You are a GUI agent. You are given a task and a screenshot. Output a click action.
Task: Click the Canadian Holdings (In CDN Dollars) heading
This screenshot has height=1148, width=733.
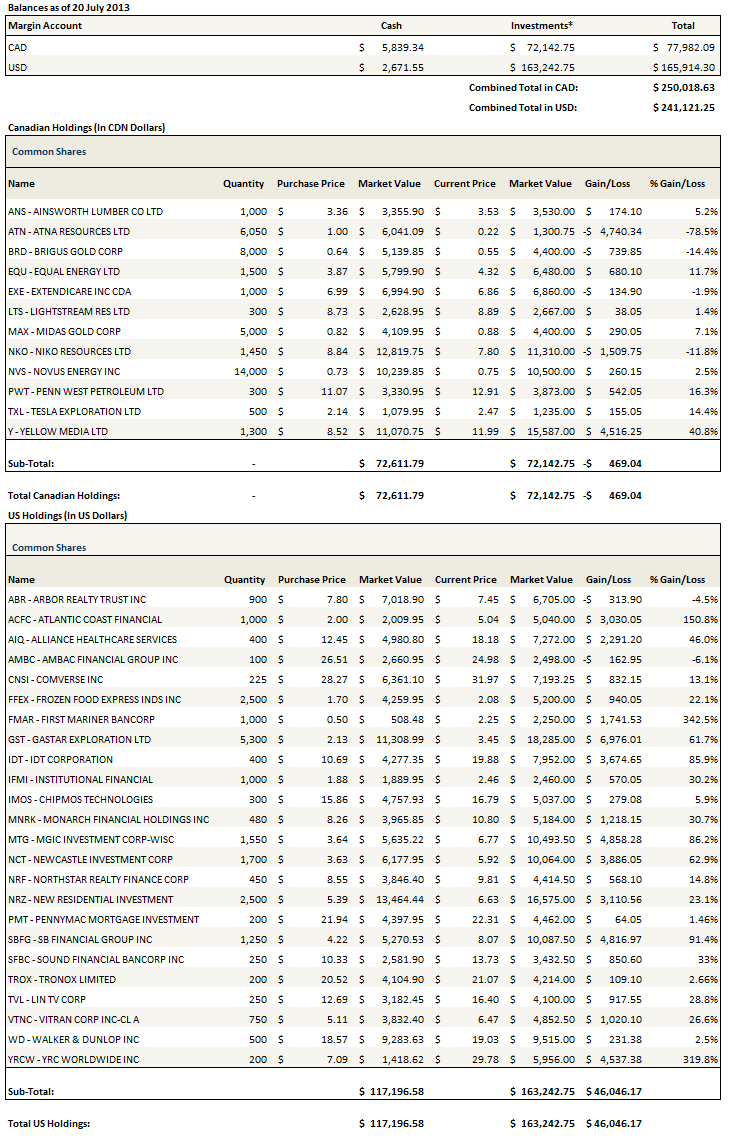click(86, 128)
